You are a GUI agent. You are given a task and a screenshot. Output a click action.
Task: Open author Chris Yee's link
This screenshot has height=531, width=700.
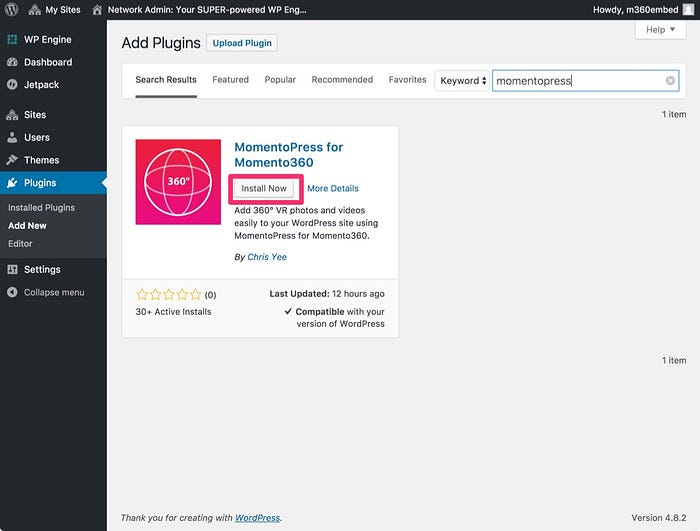coord(267,257)
